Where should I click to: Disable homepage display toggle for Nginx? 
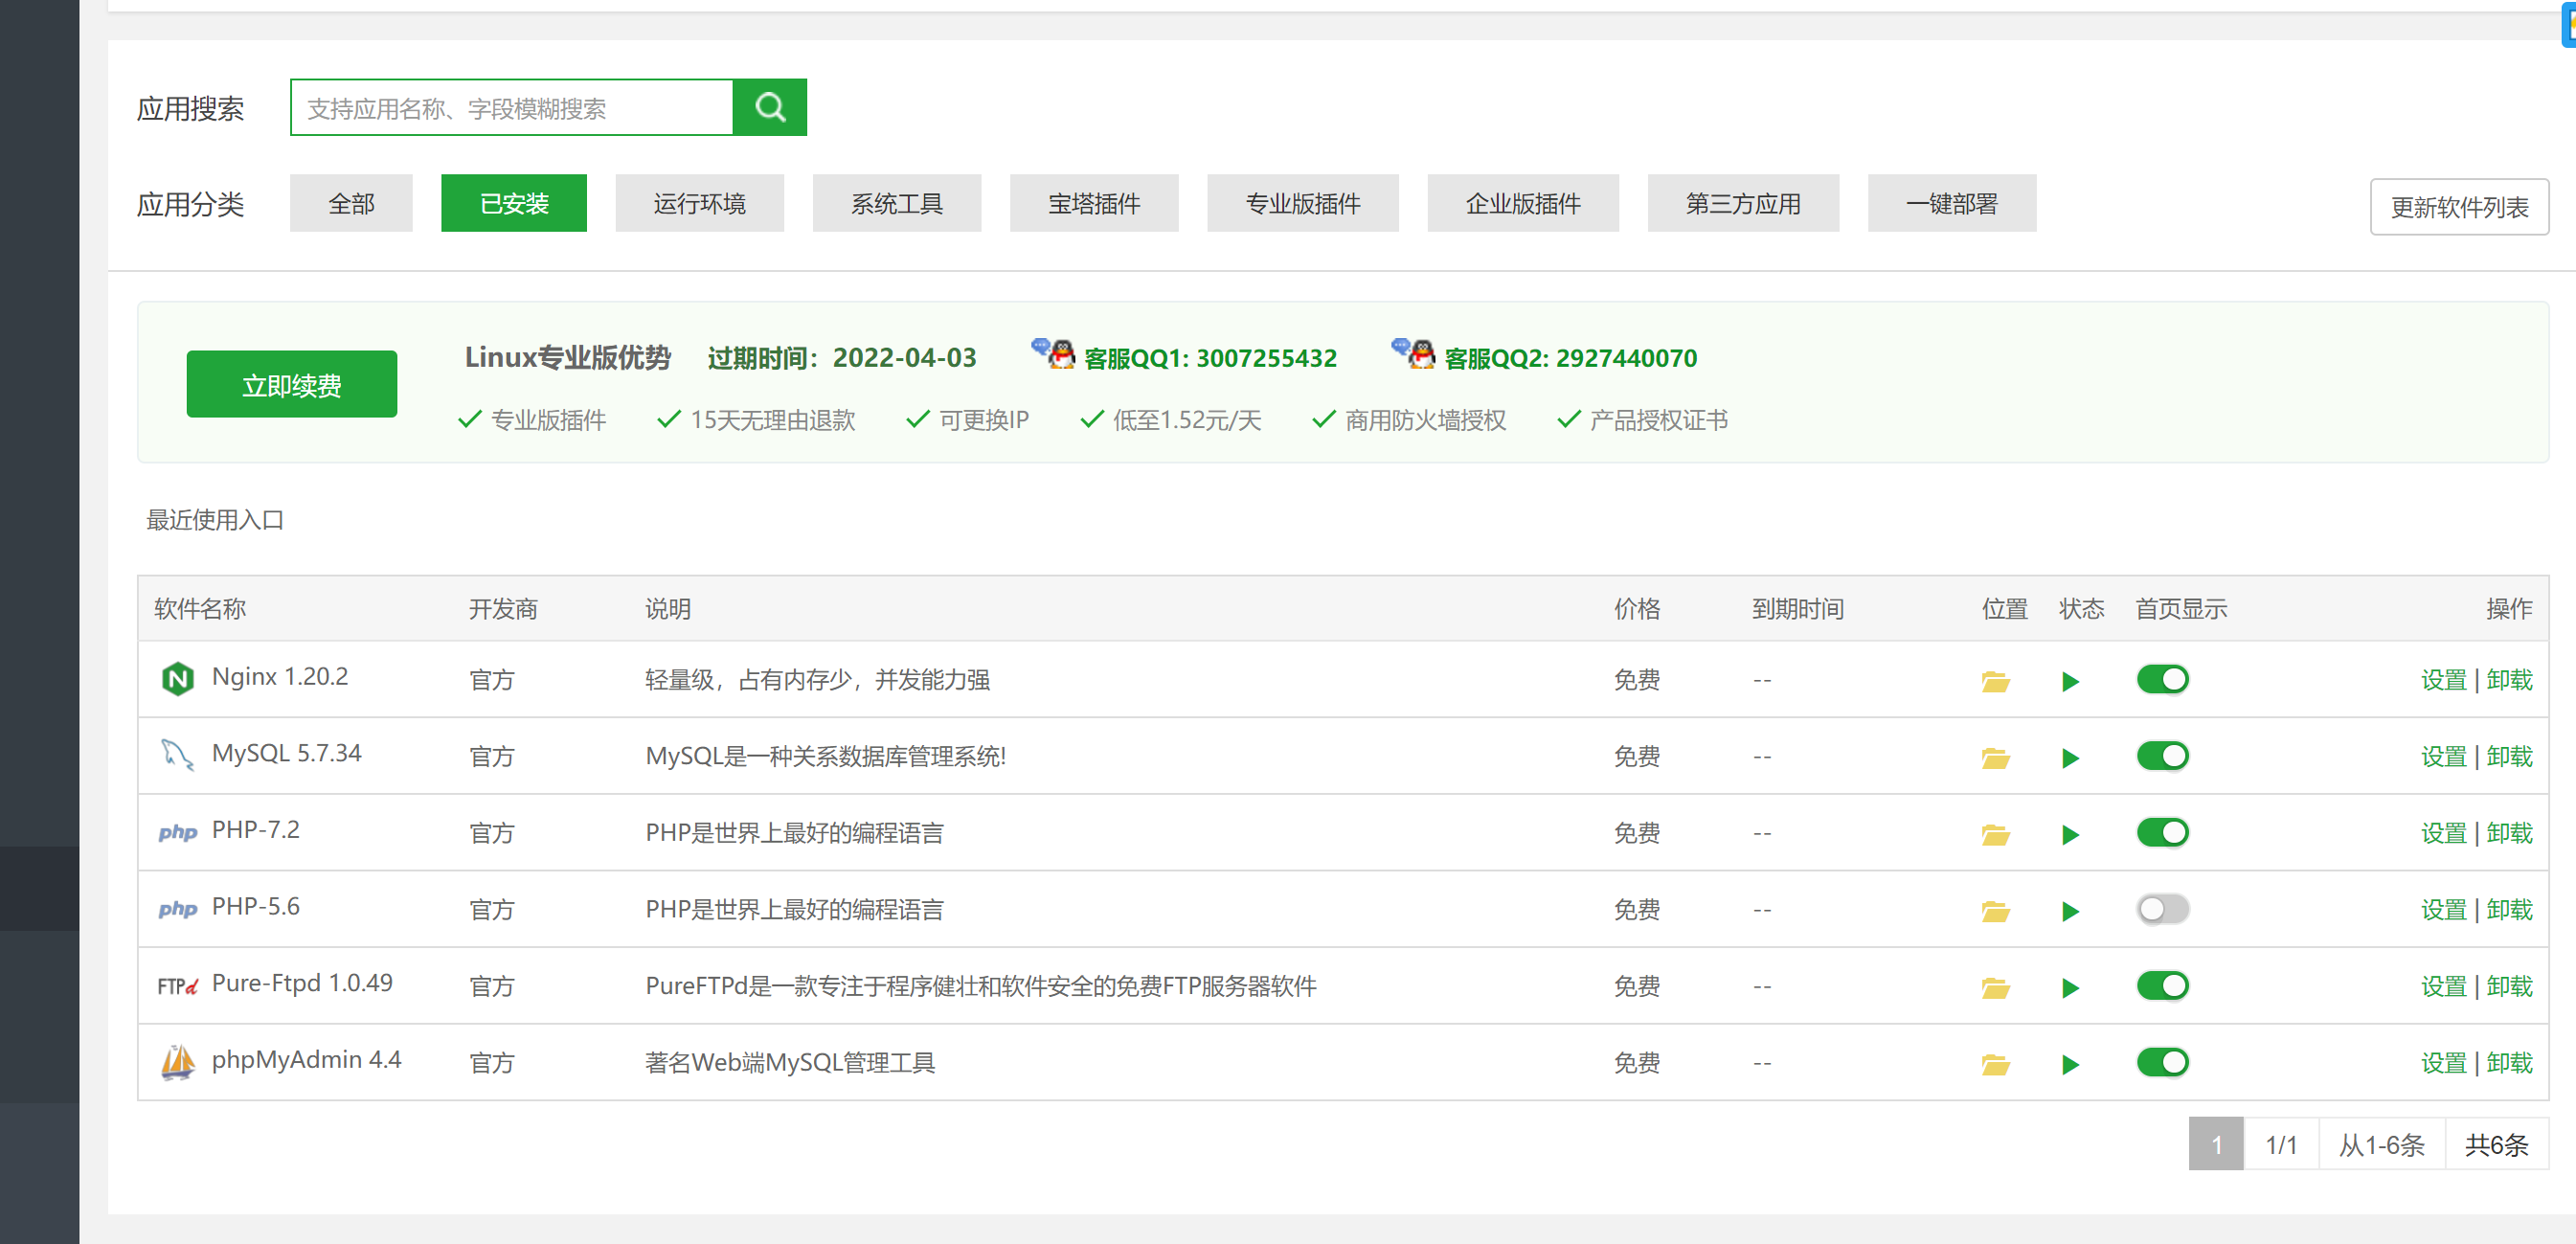coord(2162,679)
